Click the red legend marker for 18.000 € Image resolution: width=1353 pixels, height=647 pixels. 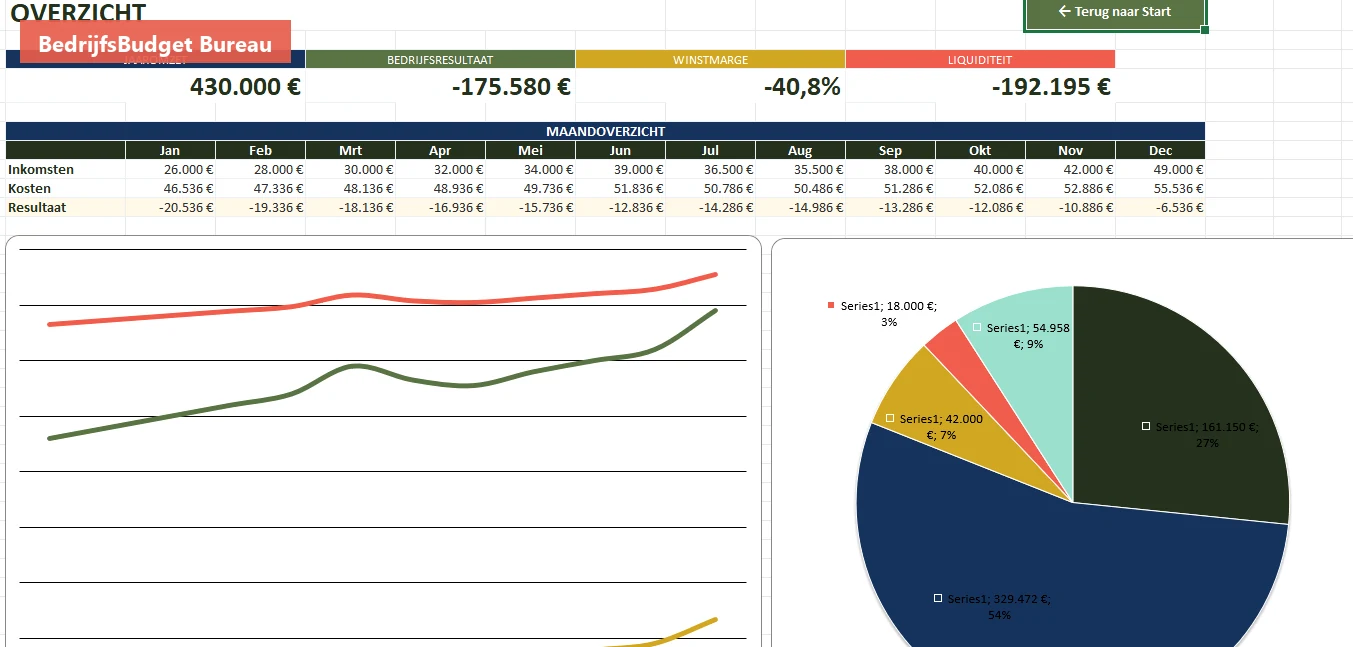point(831,305)
